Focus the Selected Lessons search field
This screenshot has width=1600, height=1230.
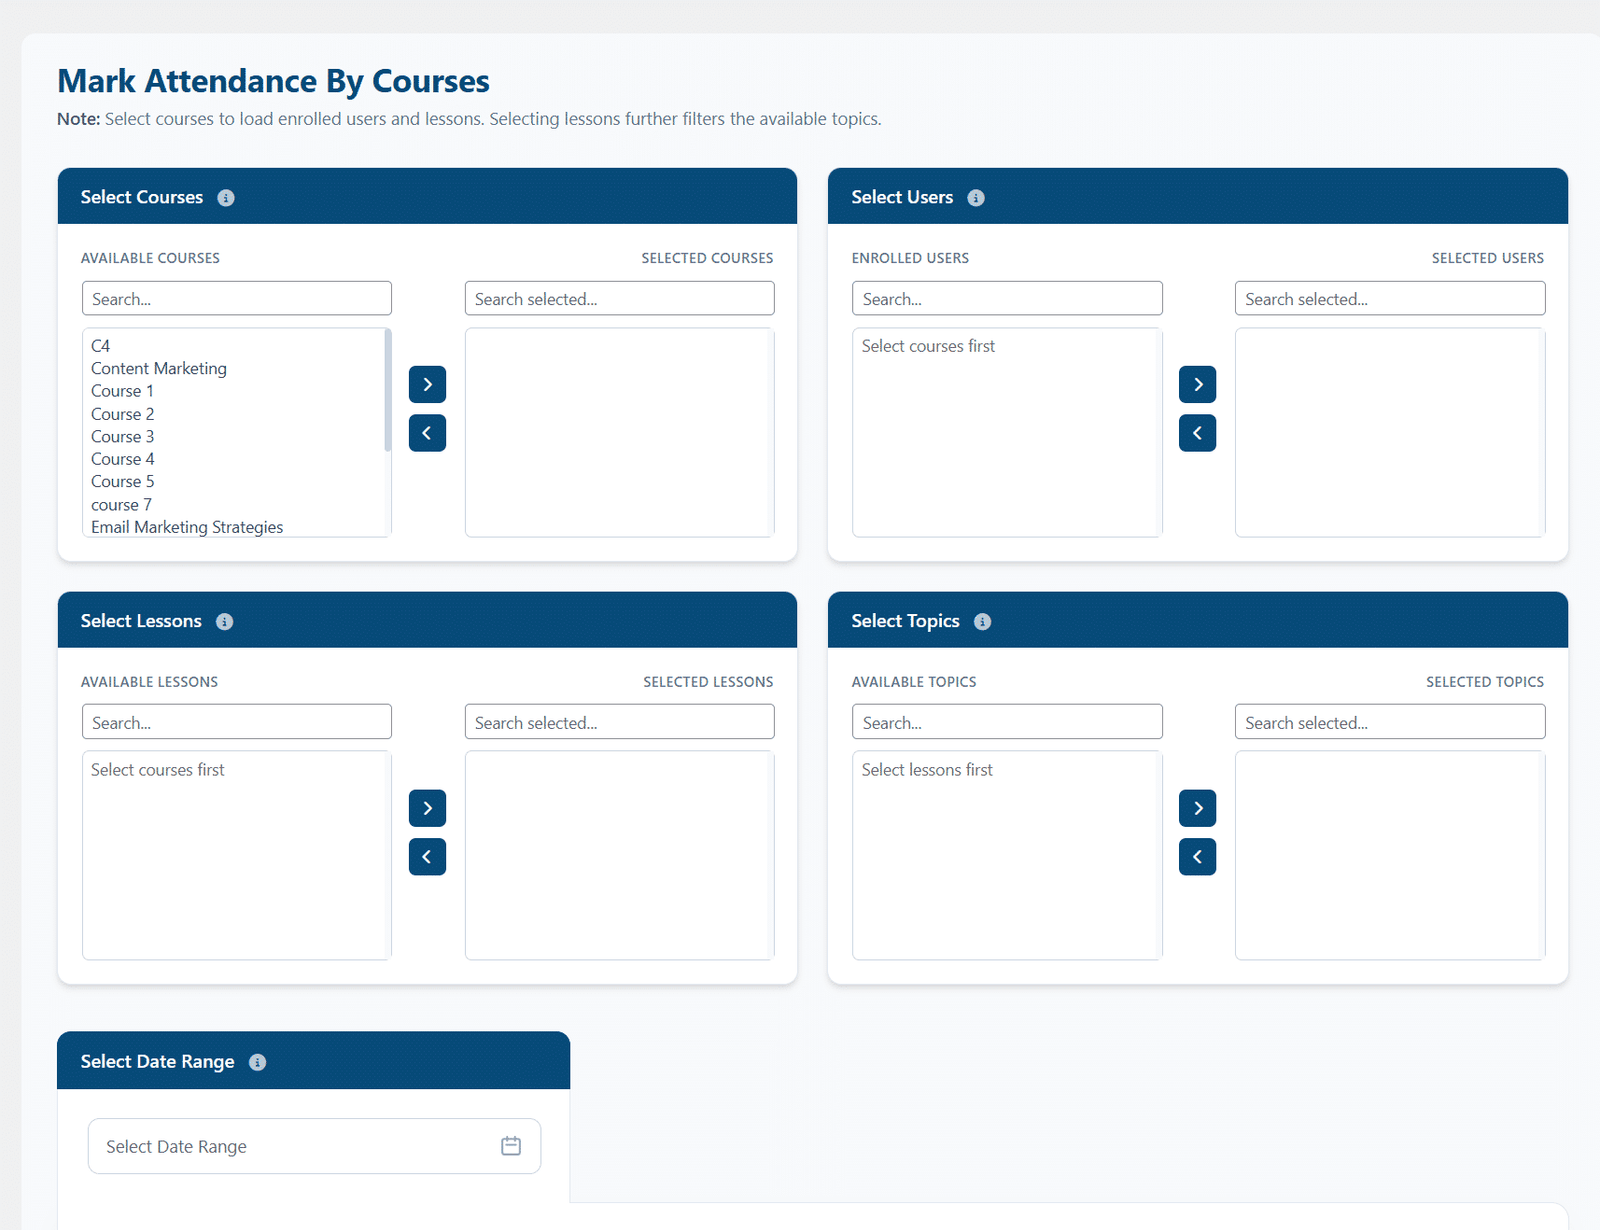coord(620,722)
